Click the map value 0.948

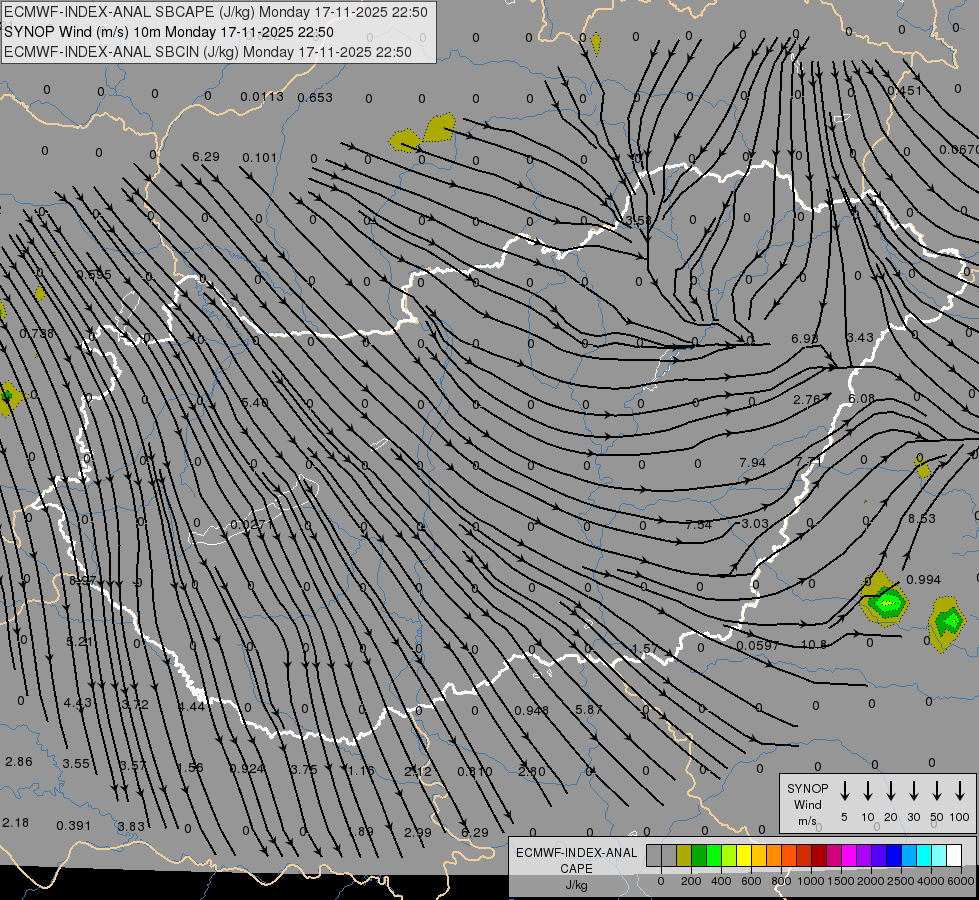[531, 710]
